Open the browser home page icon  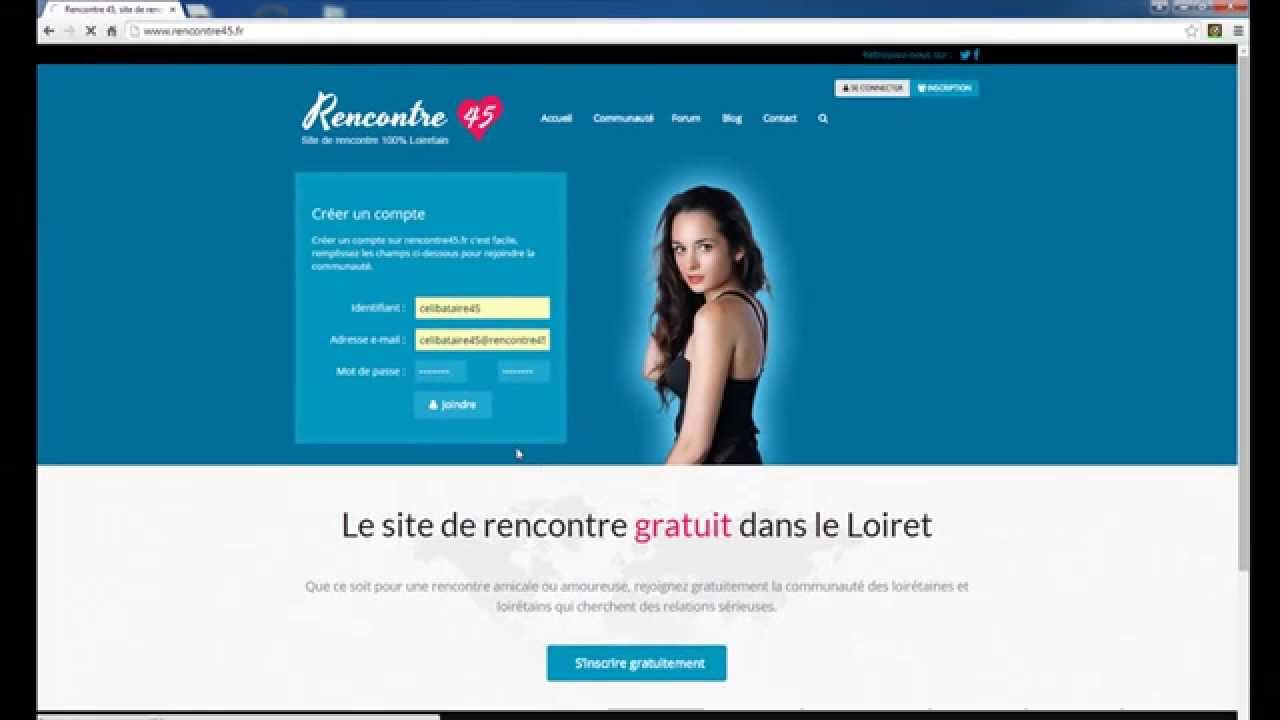111,31
